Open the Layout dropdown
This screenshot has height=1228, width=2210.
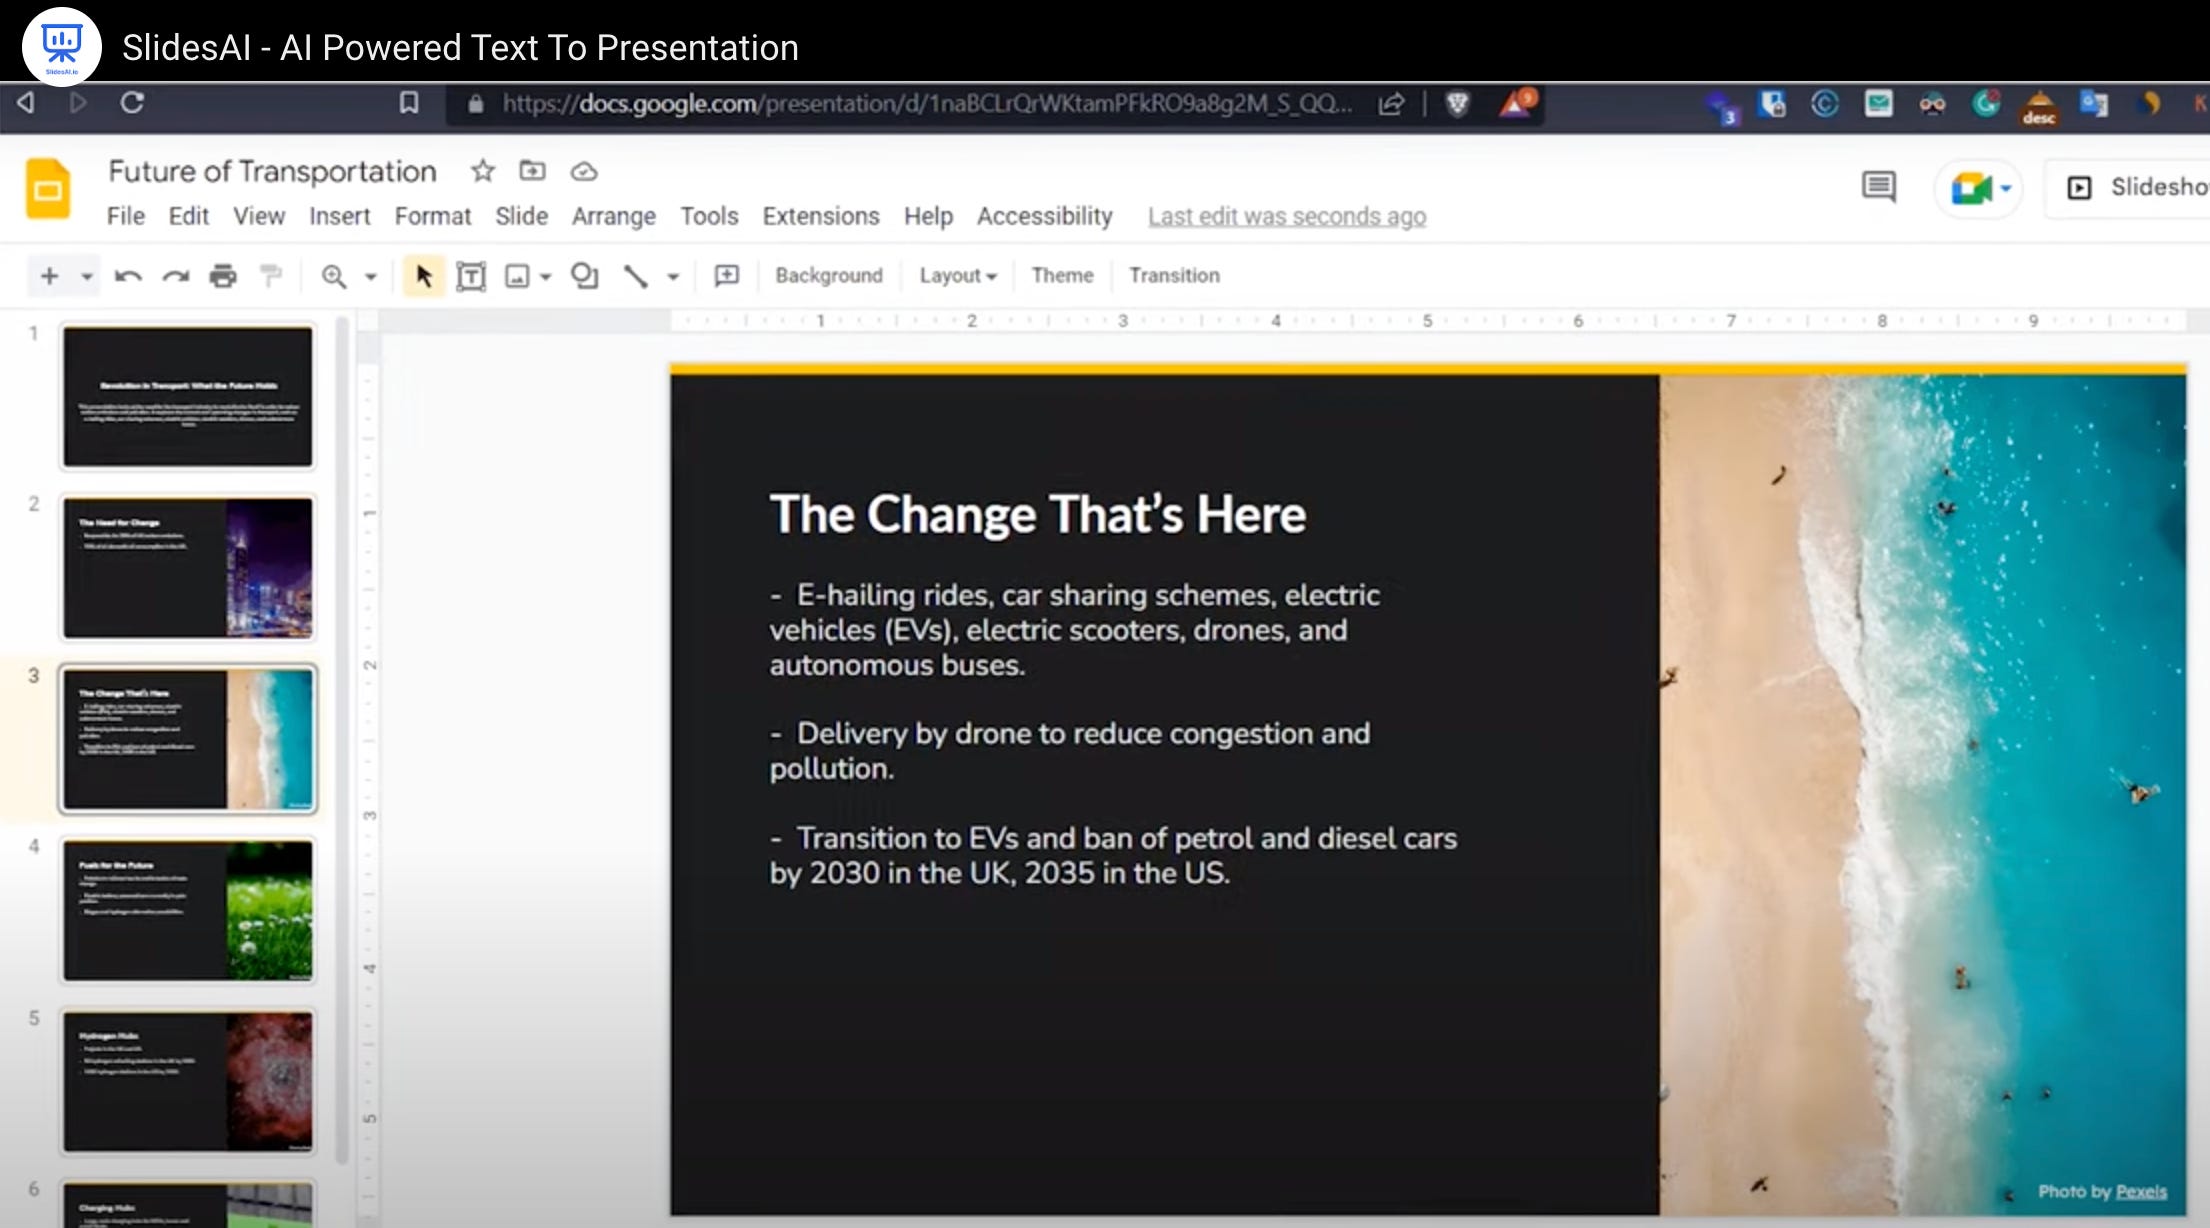(x=958, y=275)
